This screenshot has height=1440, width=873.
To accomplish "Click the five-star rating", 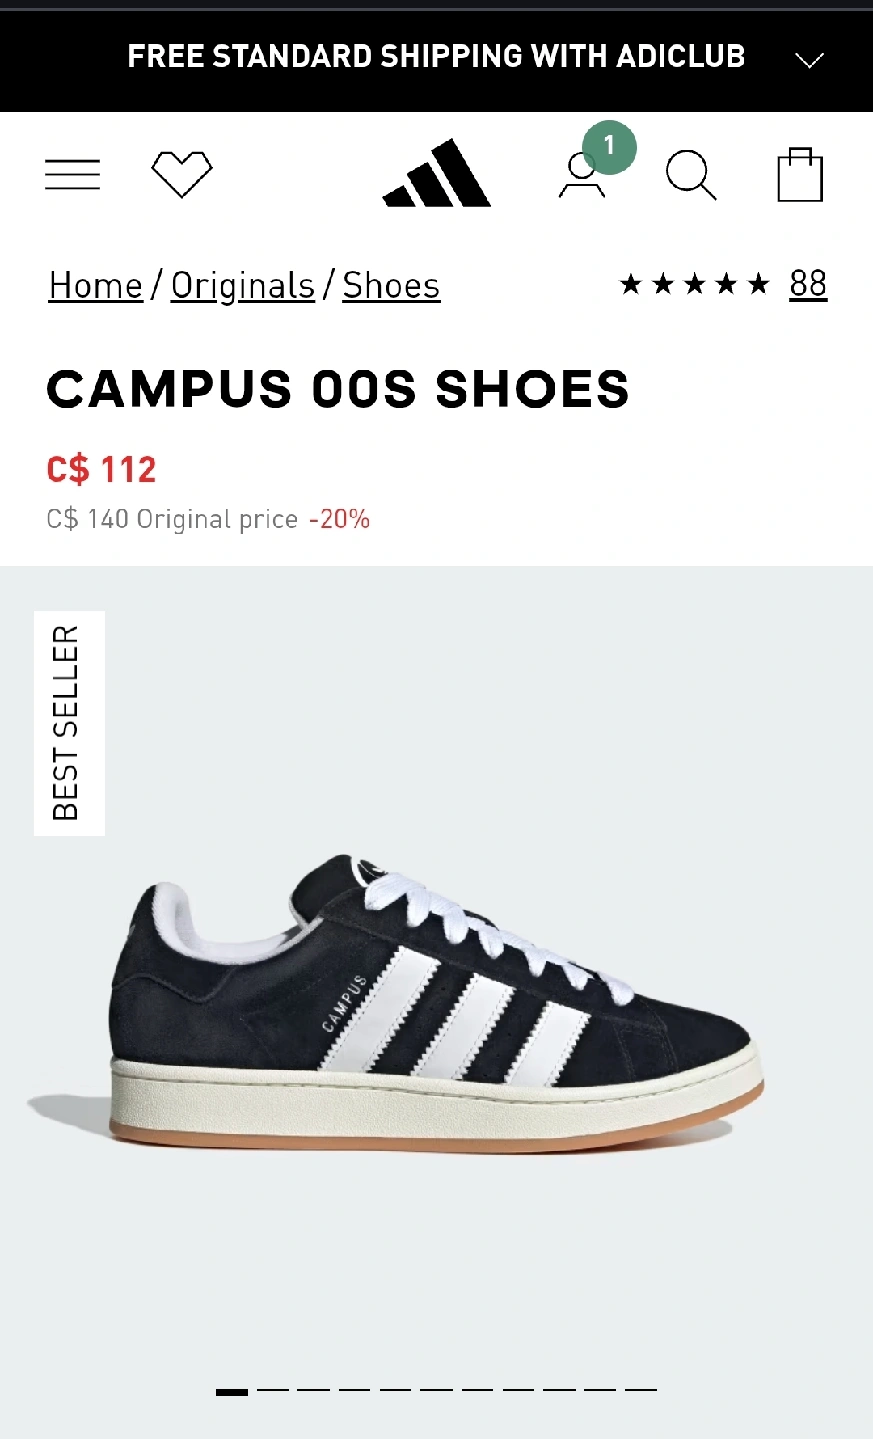I will pyautogui.click(x=695, y=285).
